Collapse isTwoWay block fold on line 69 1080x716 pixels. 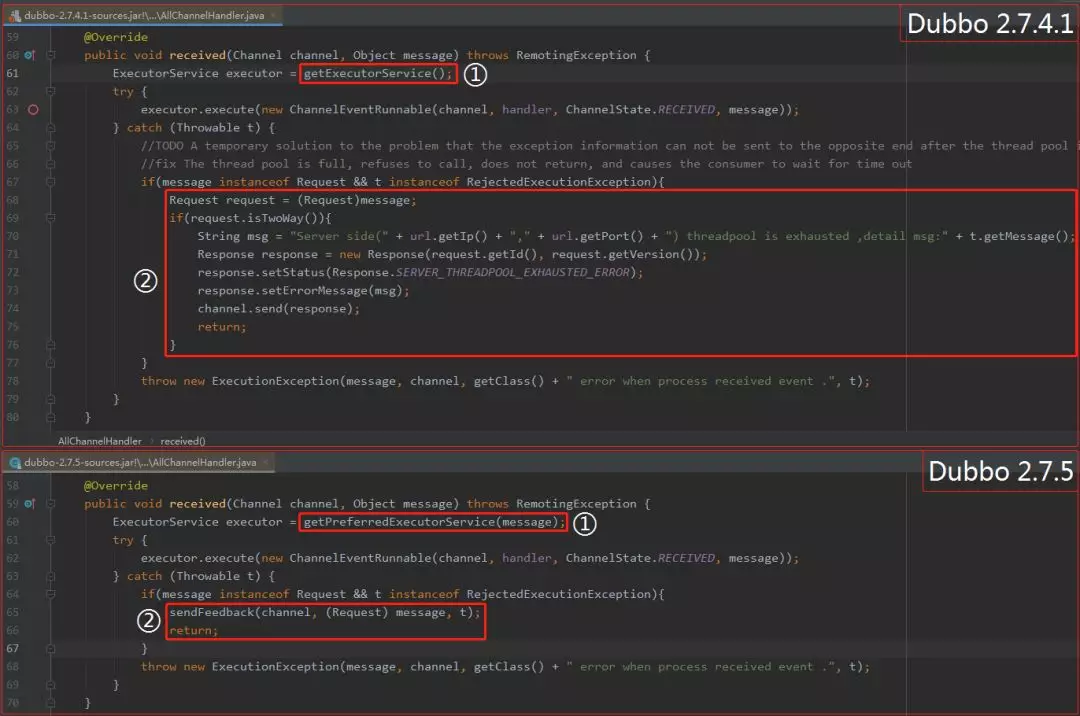(x=51, y=218)
